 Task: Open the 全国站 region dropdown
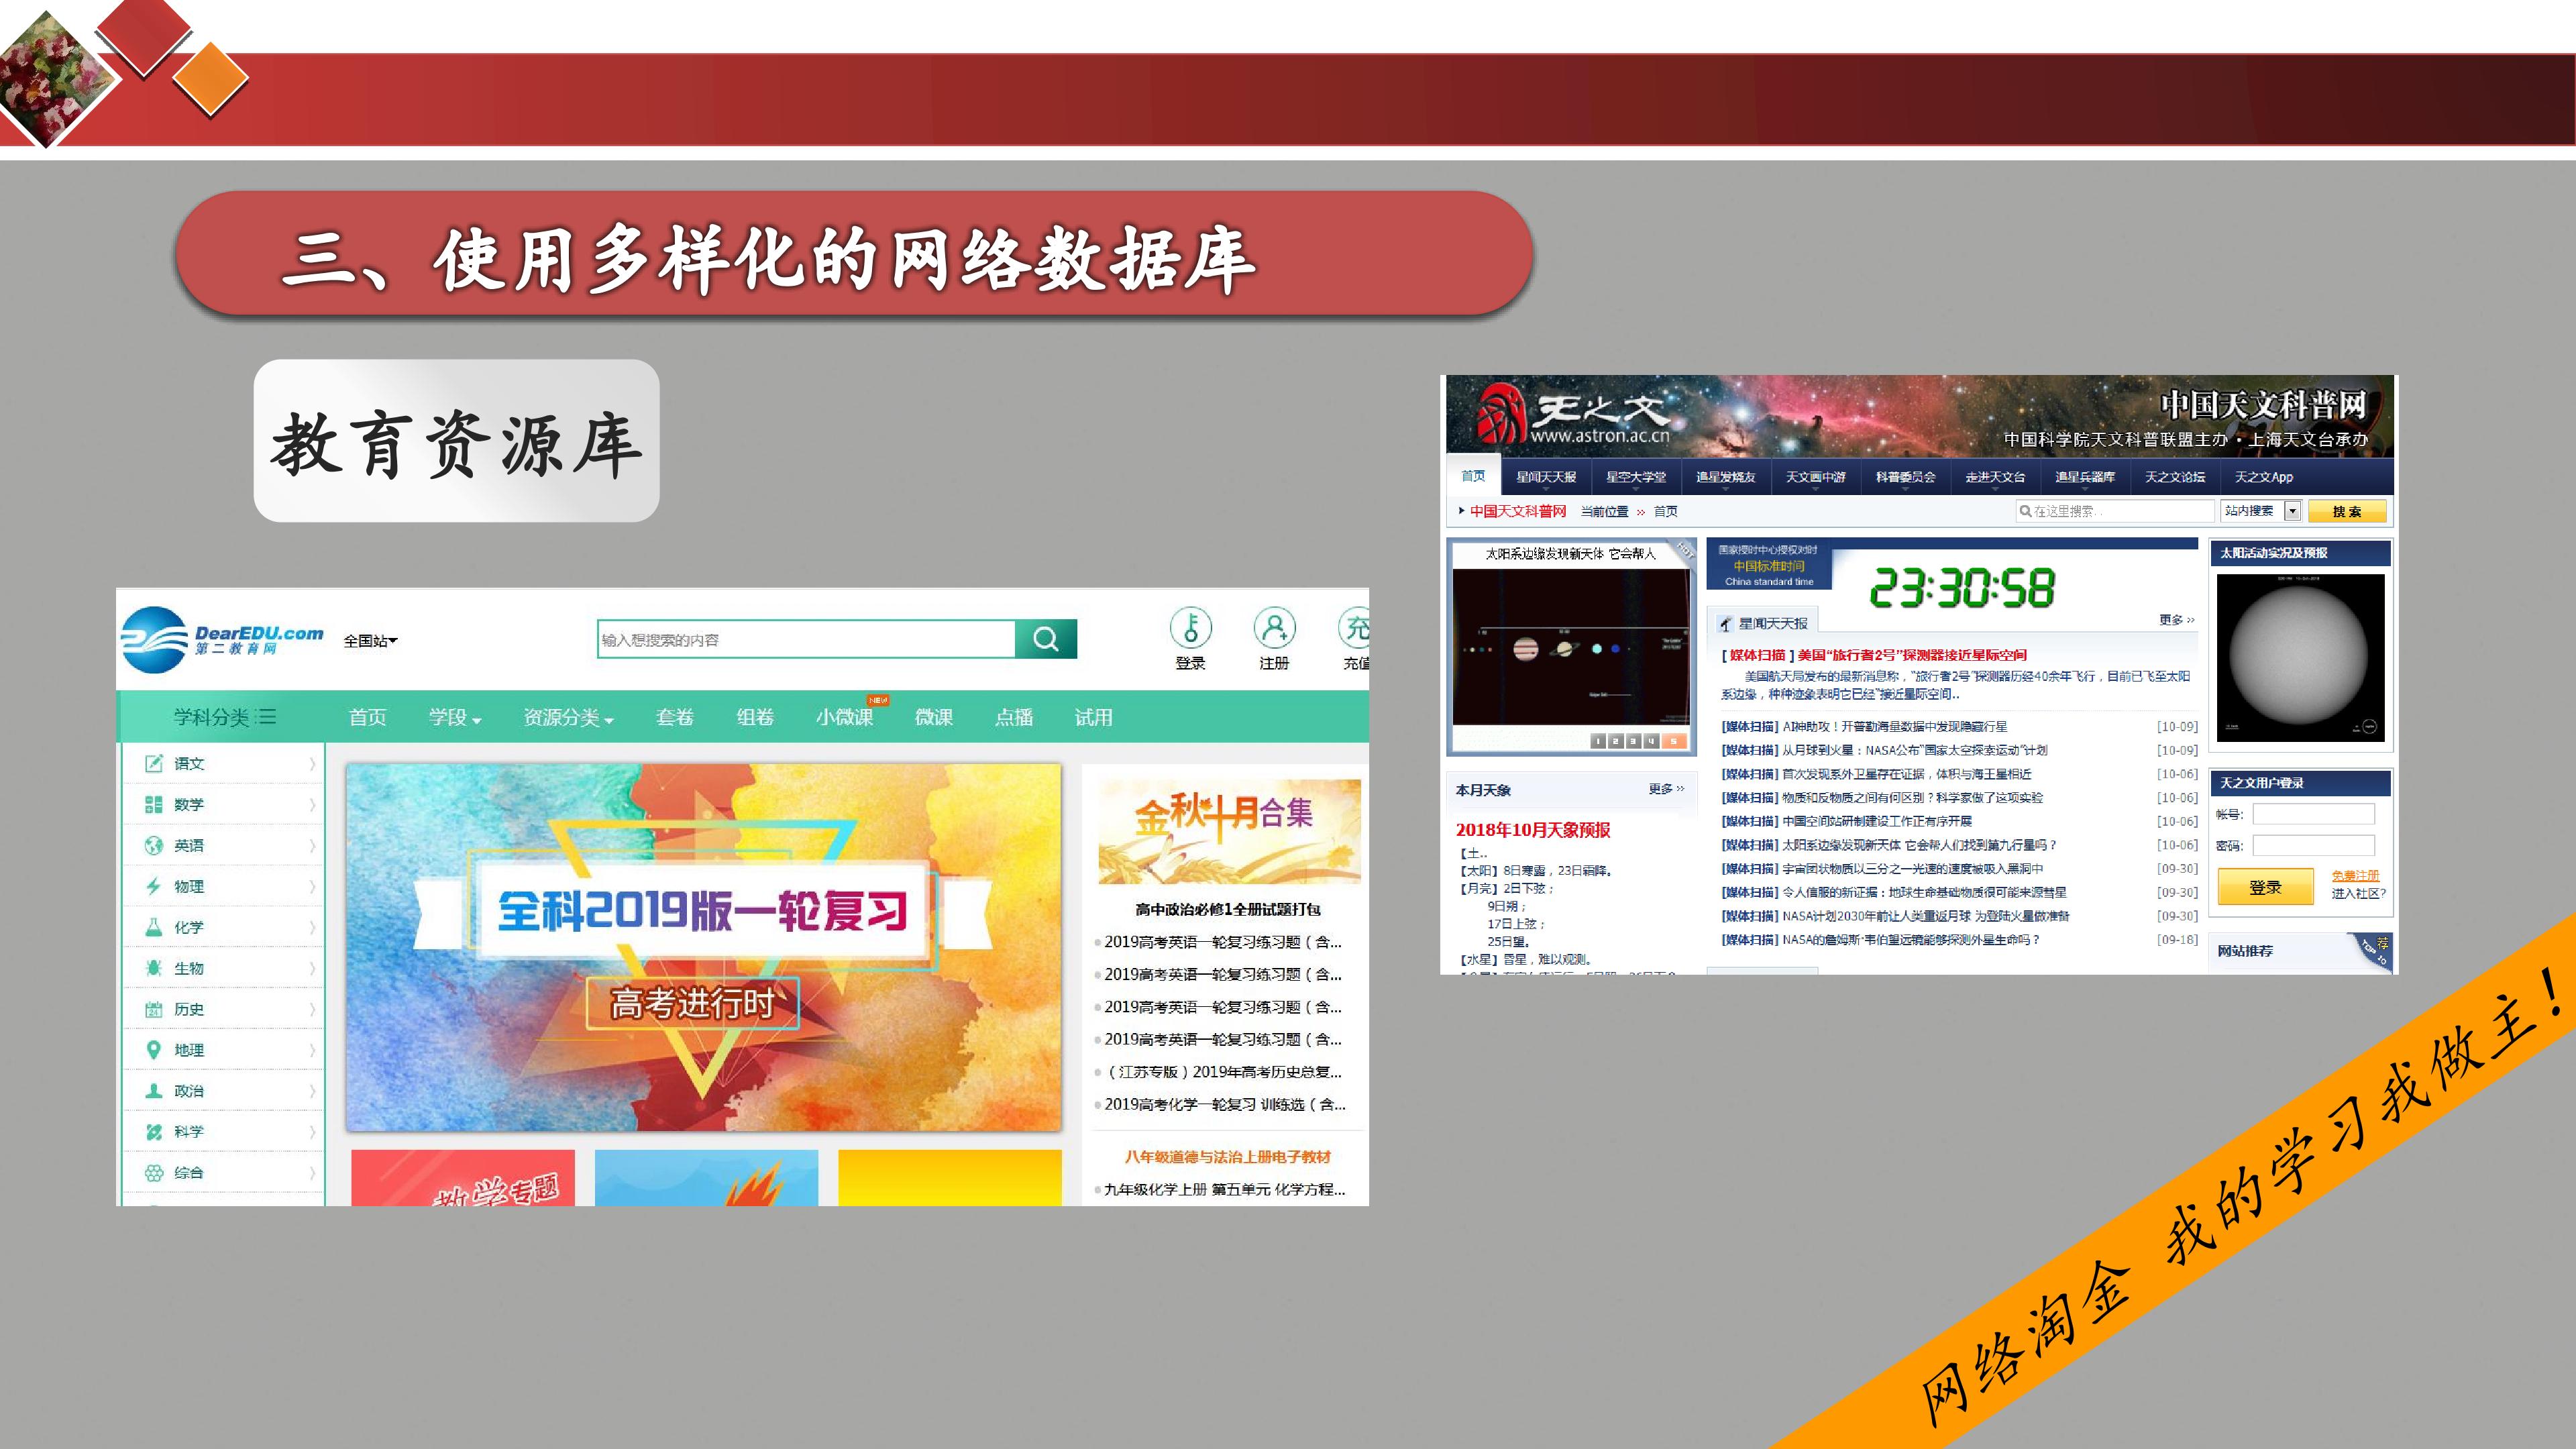[x=370, y=641]
